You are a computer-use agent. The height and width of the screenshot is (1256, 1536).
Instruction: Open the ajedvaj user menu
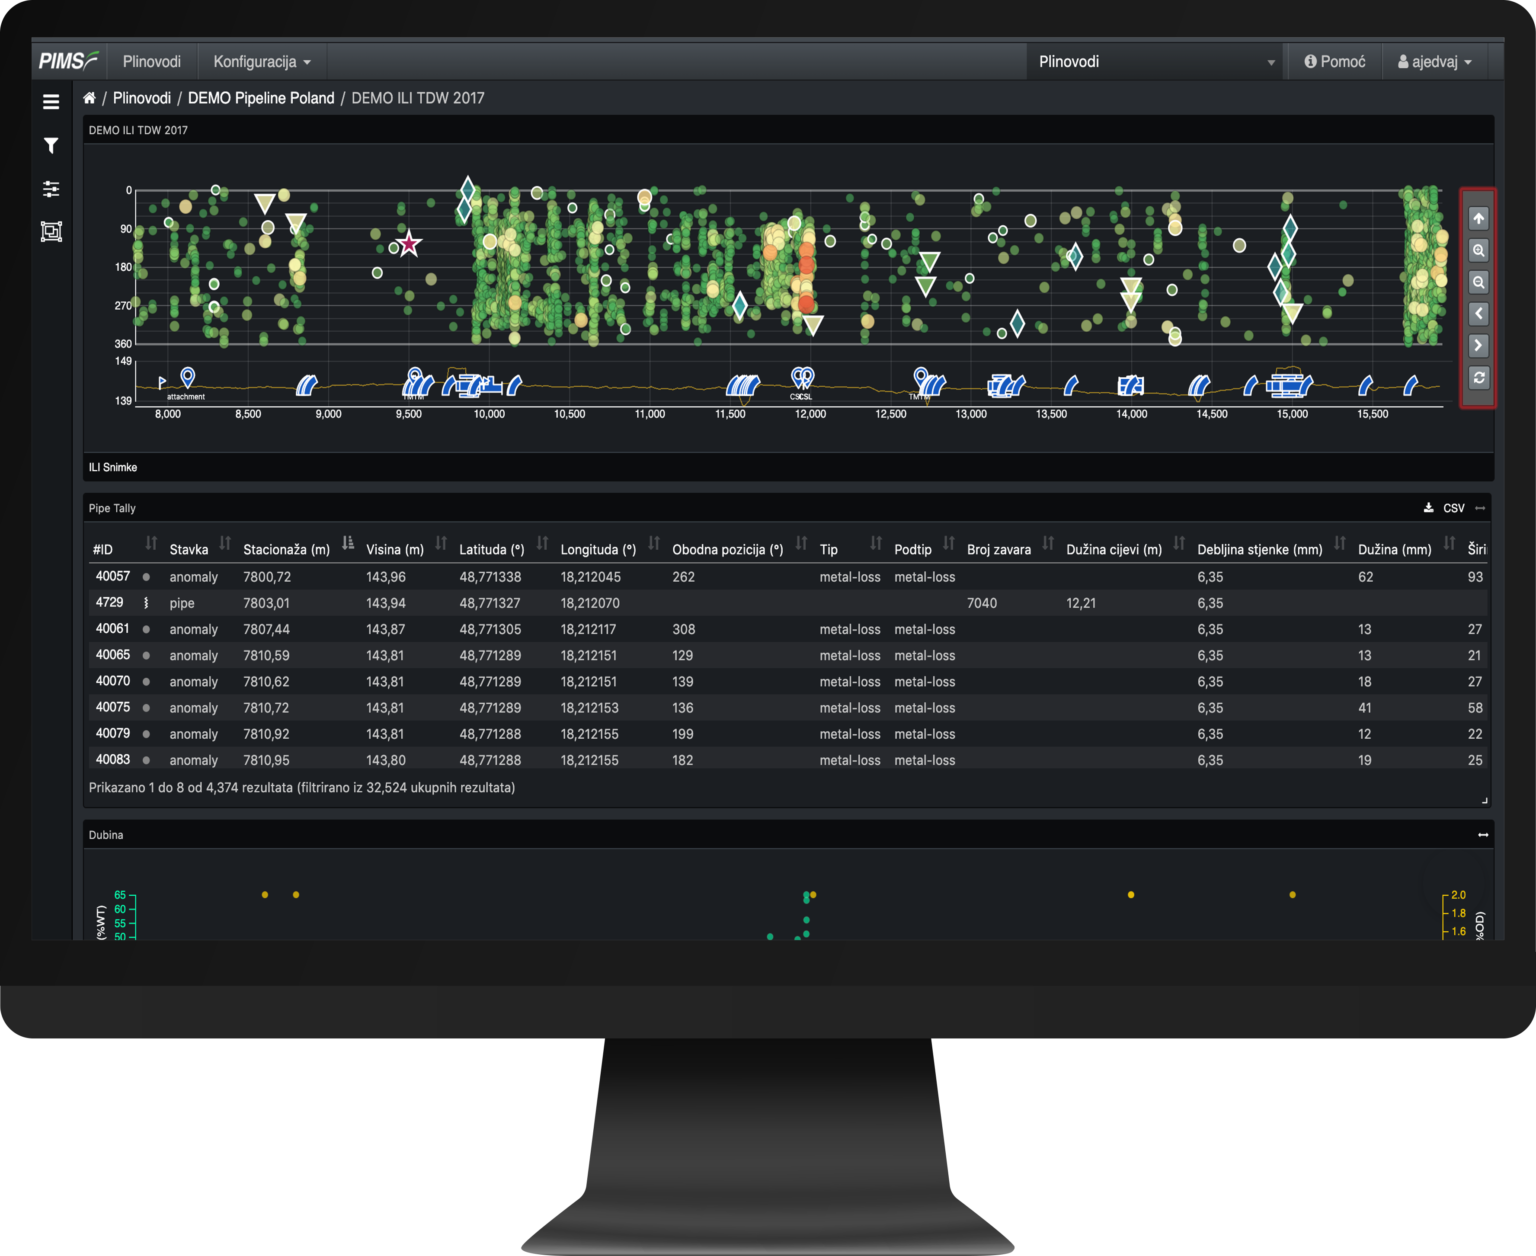coord(1437,61)
